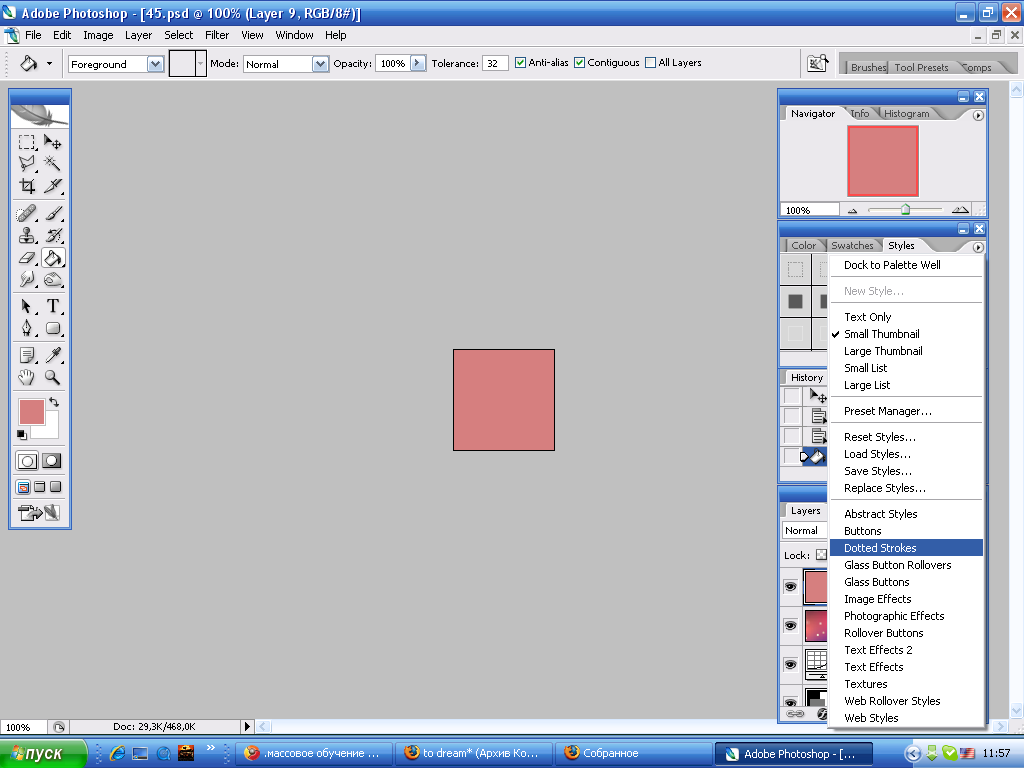The height and width of the screenshot is (768, 1024).
Task: Switch to Standard edit mode
Action: click(27, 461)
